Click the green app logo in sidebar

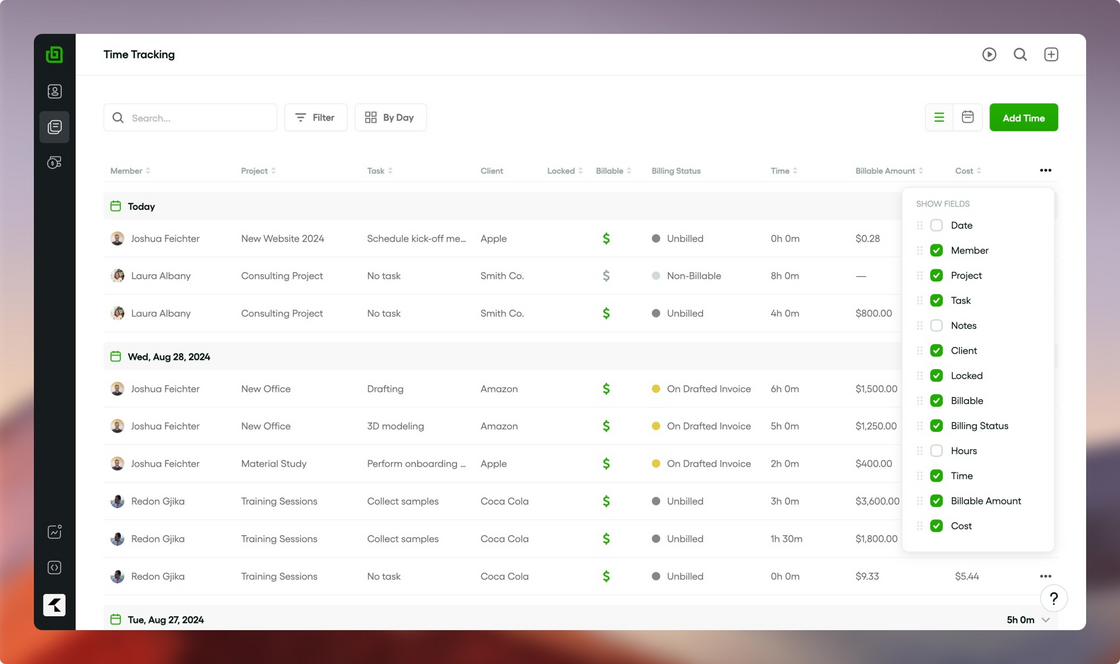(54, 54)
